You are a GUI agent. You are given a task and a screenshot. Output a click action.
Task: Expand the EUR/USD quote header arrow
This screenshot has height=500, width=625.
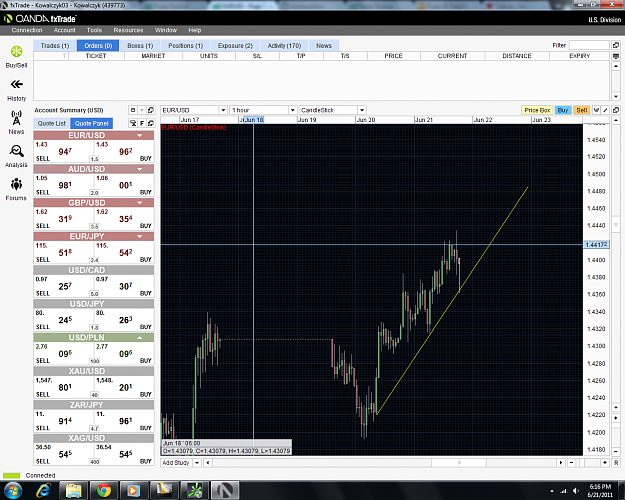click(140, 135)
